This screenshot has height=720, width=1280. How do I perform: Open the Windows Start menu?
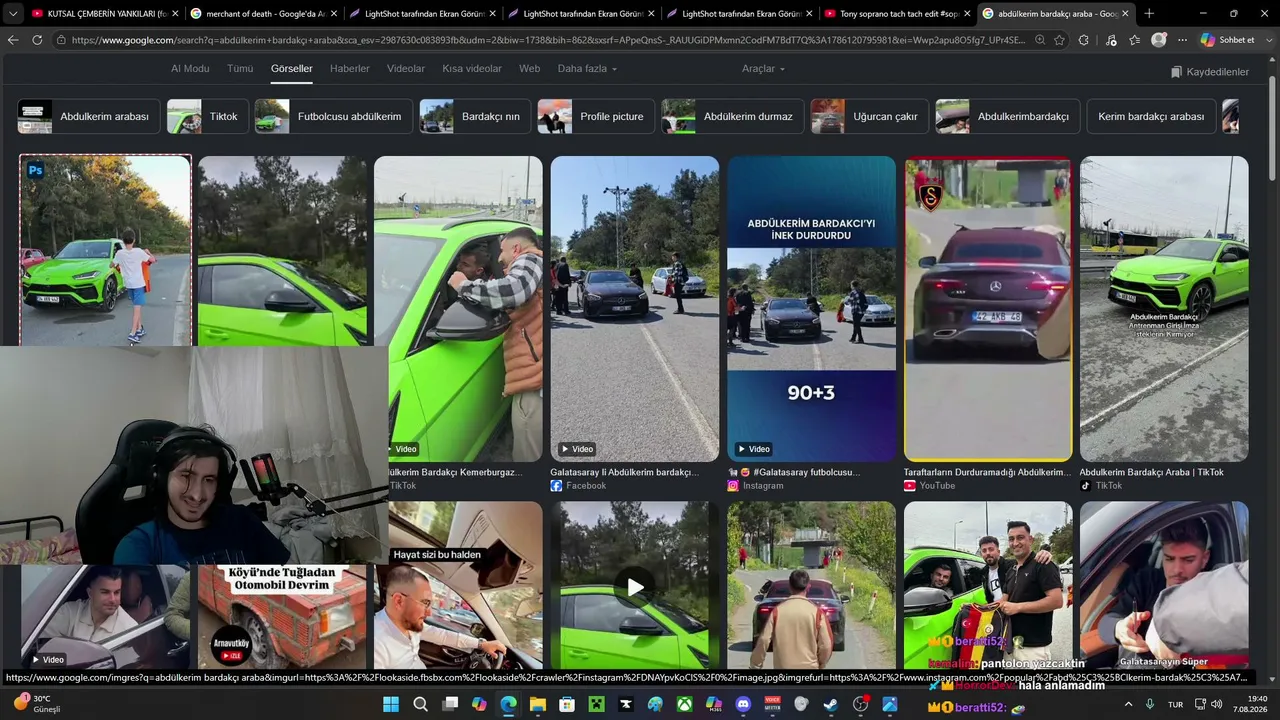(x=391, y=704)
